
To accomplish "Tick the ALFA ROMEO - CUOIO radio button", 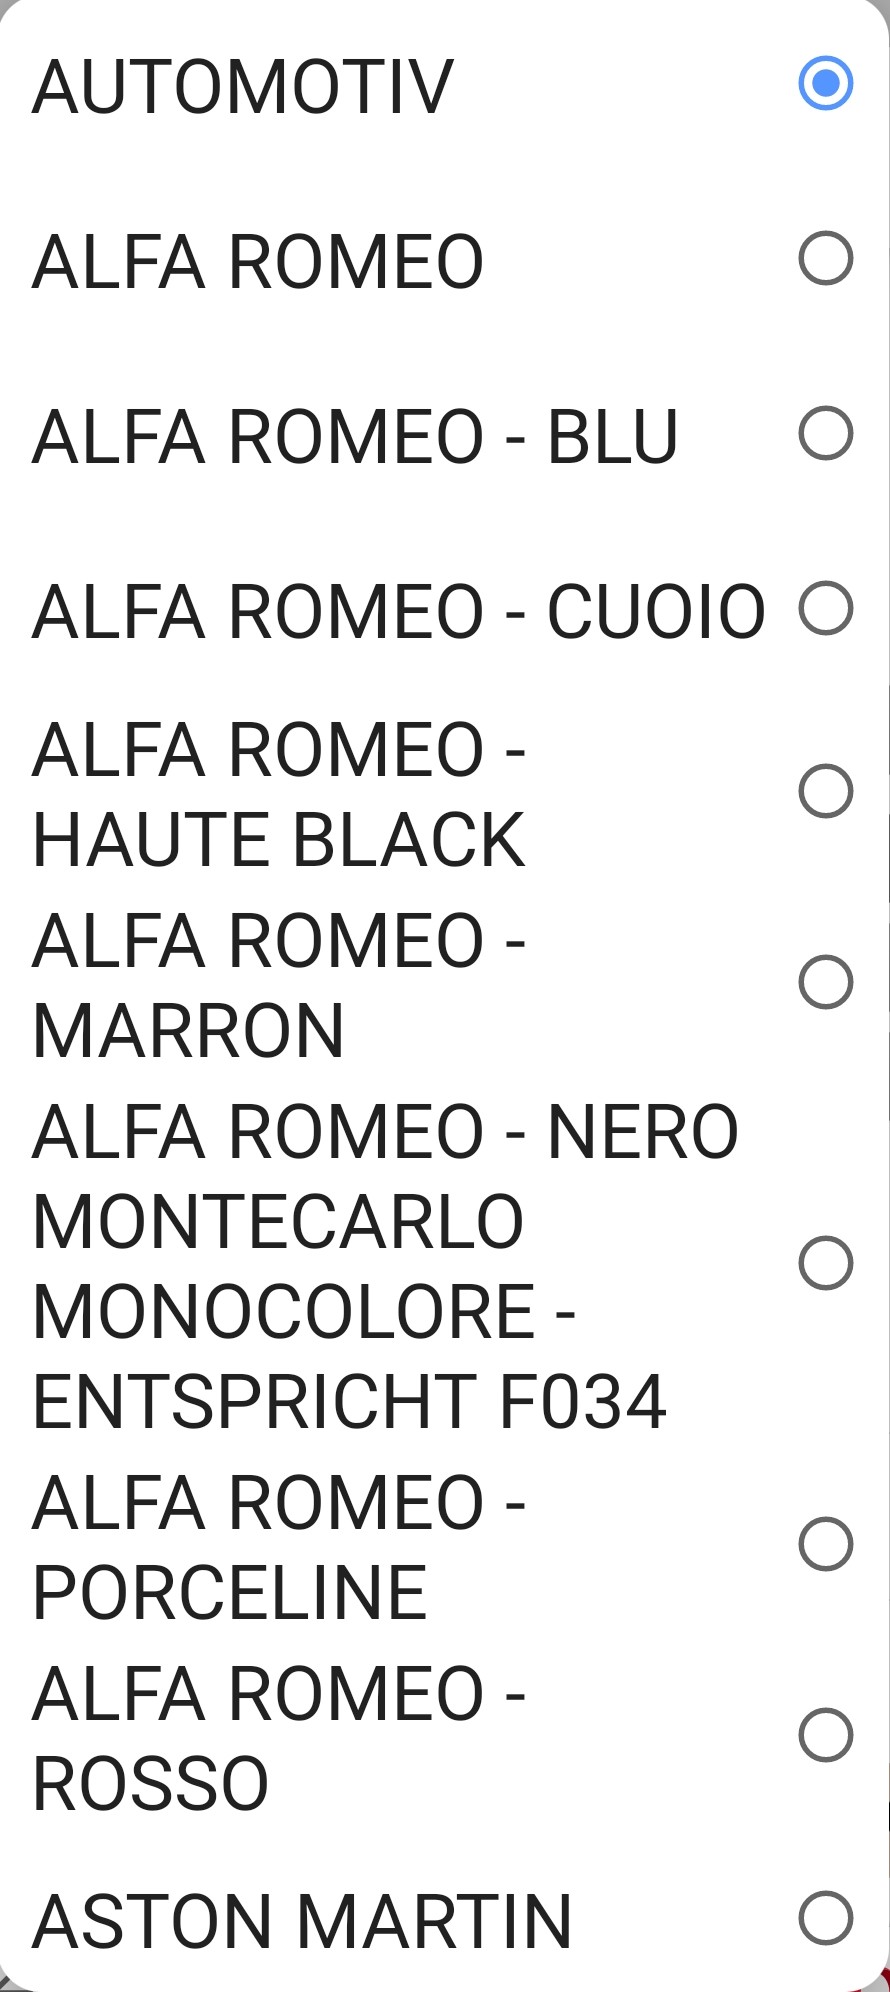I will pyautogui.click(x=825, y=608).
